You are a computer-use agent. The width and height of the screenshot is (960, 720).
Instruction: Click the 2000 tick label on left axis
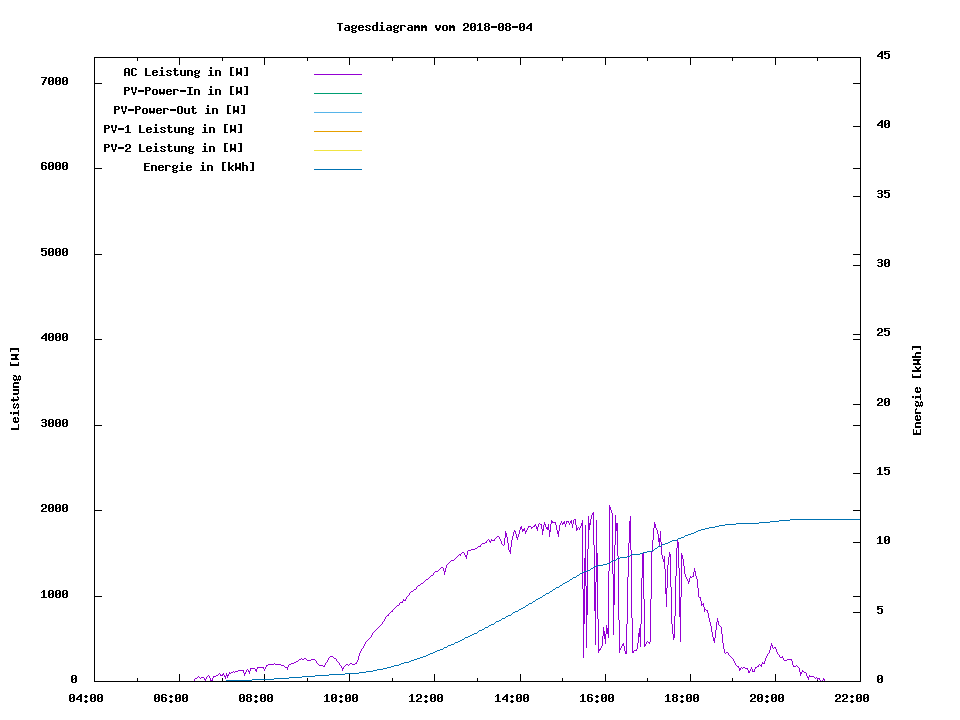[54, 509]
